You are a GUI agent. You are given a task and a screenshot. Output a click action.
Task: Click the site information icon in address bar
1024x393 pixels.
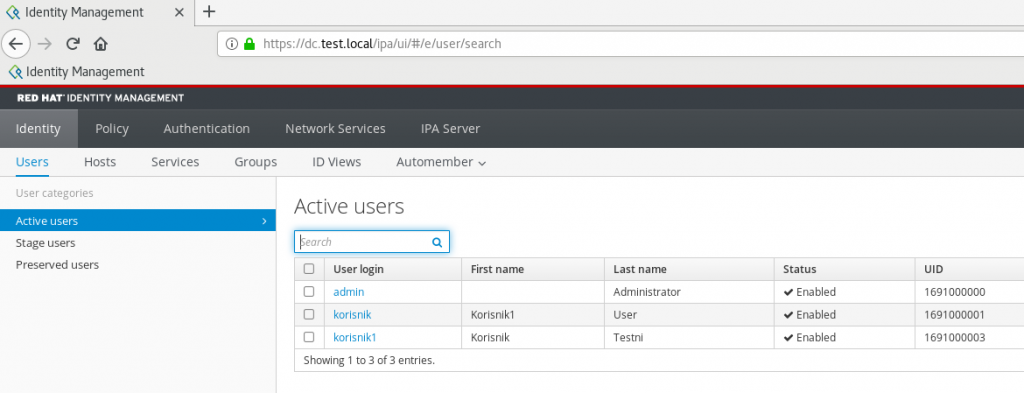231,44
